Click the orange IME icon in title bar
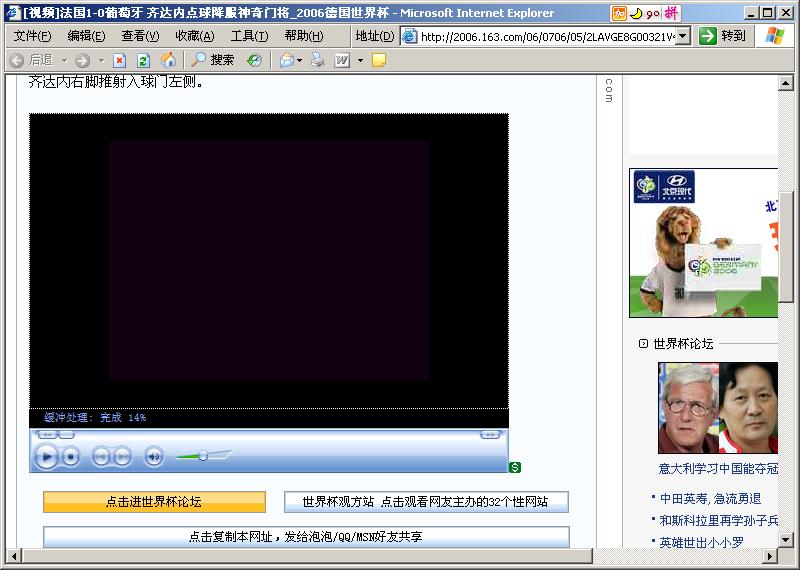 619,13
